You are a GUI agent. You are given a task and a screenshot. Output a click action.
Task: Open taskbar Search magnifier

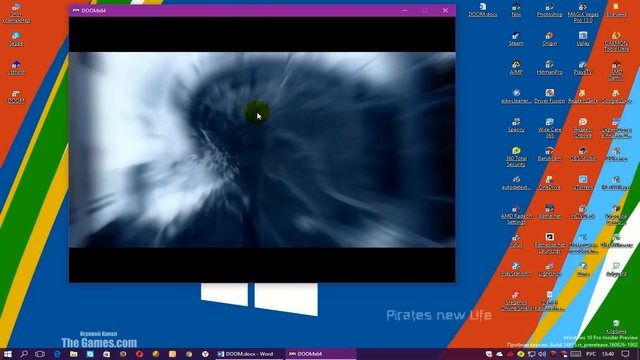(24, 354)
